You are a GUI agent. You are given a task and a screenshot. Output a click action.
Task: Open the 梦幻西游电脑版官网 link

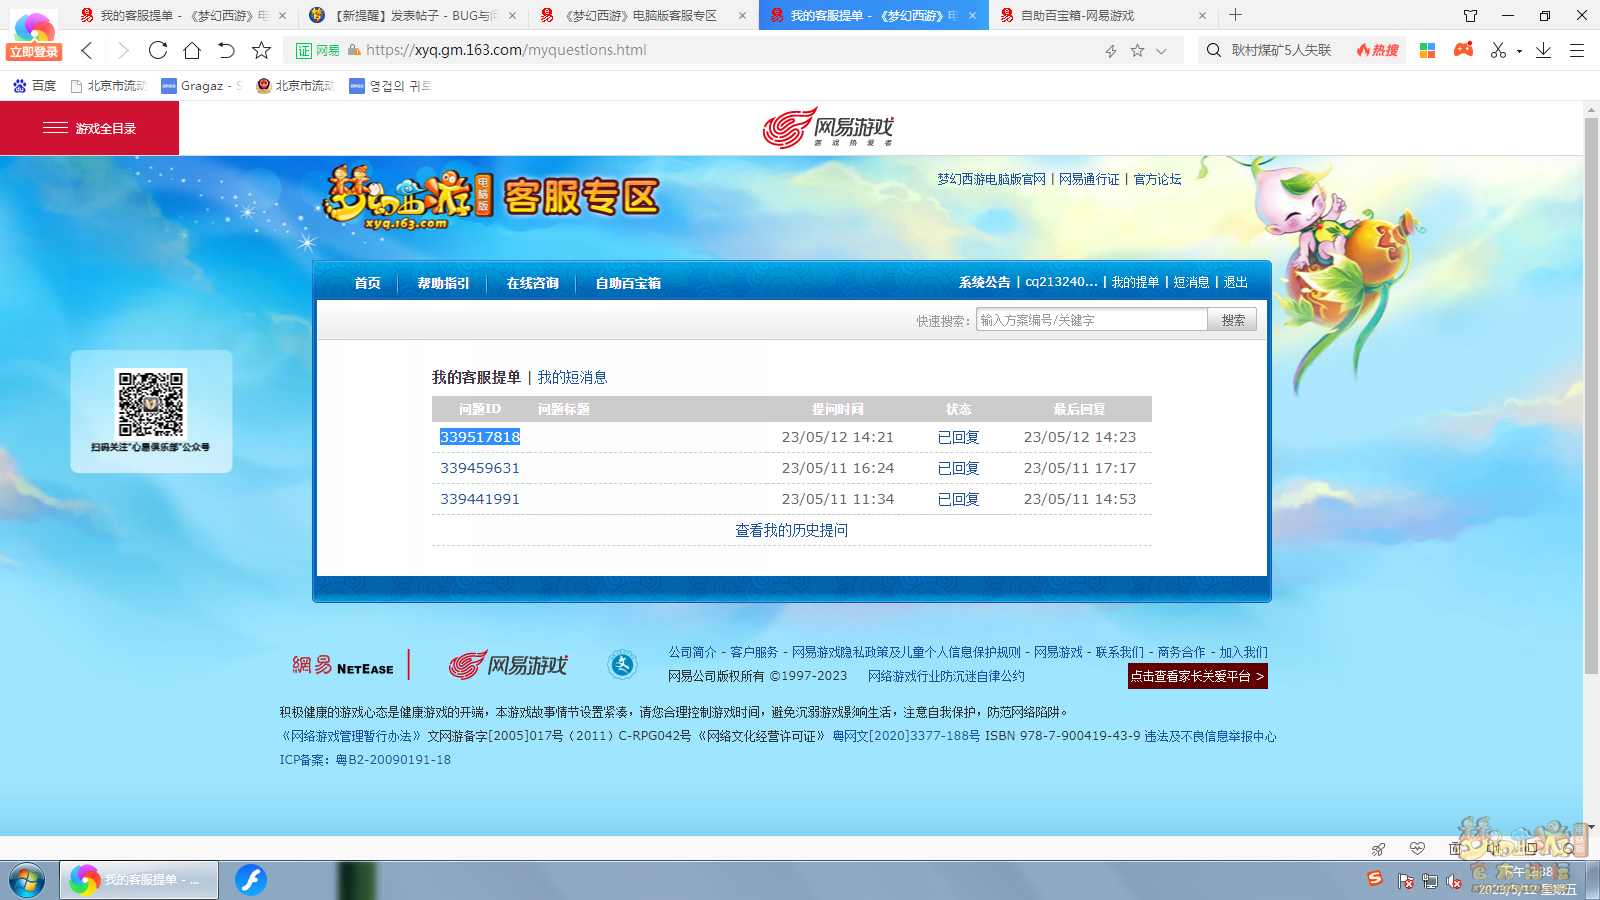click(991, 179)
